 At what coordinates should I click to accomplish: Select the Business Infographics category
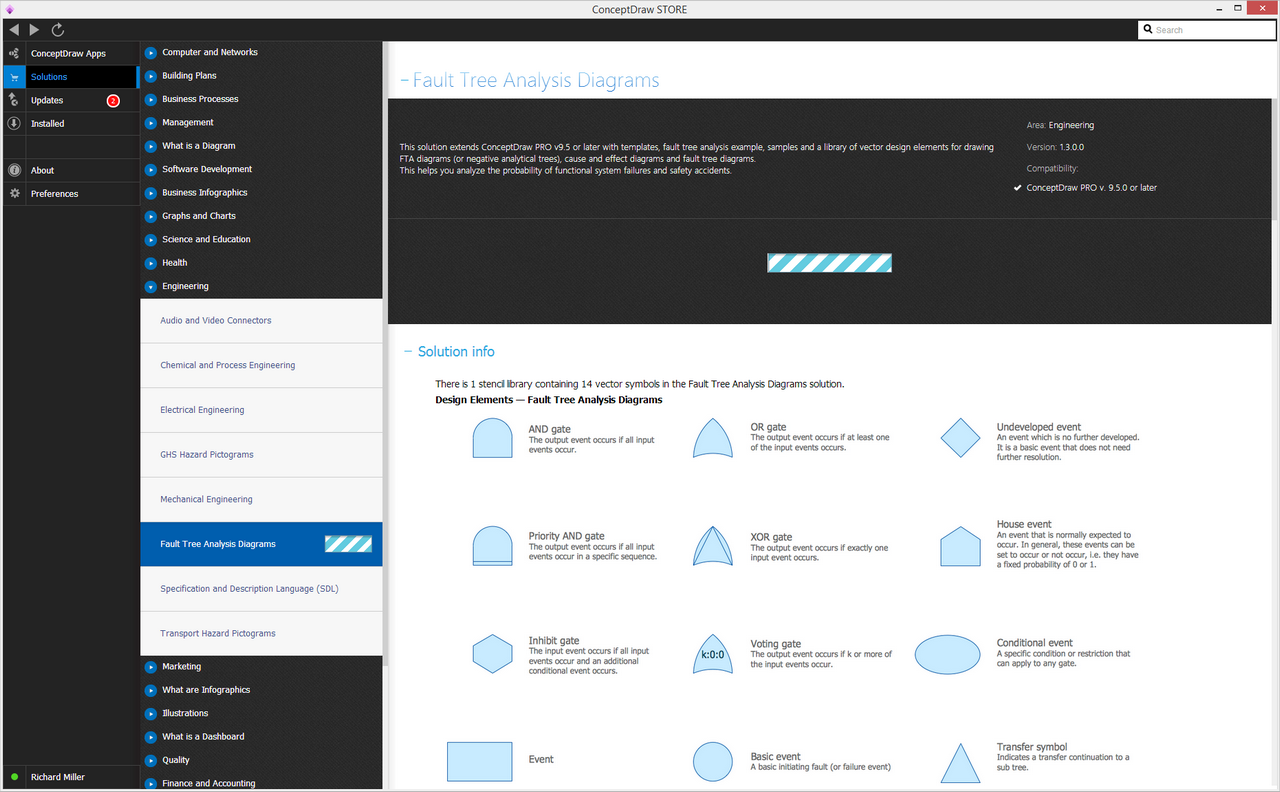coord(205,193)
